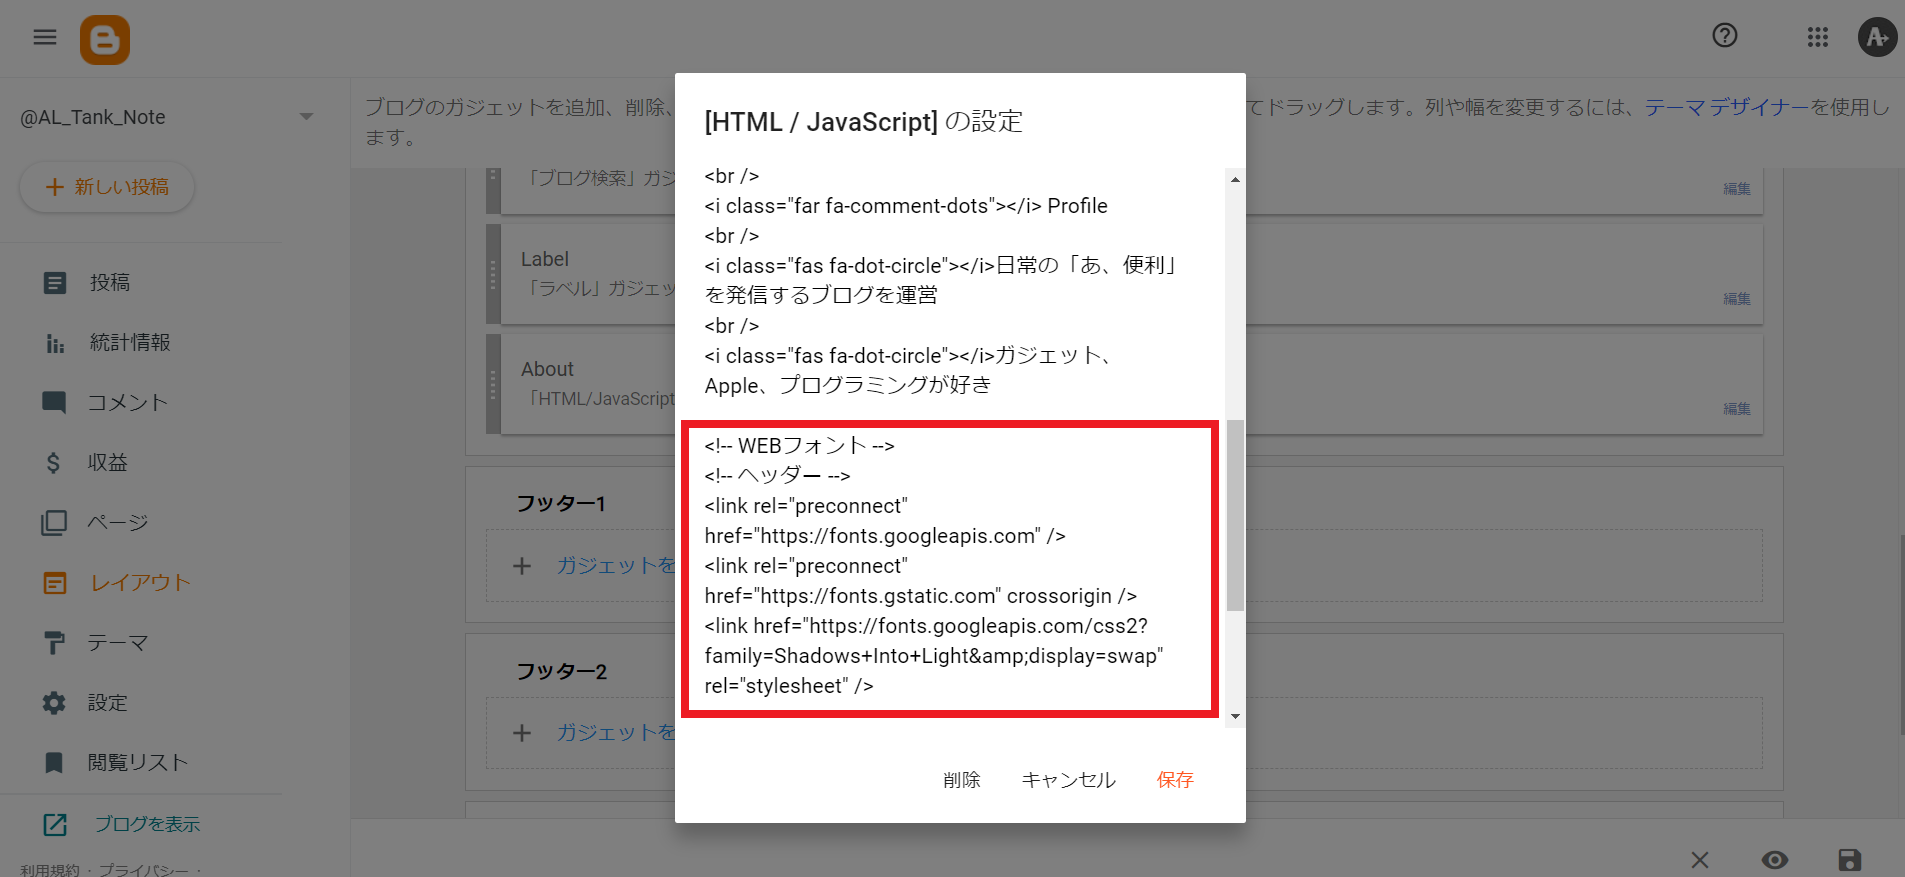Add a gadget to フッター1
The image size is (1905, 877).
(616, 566)
